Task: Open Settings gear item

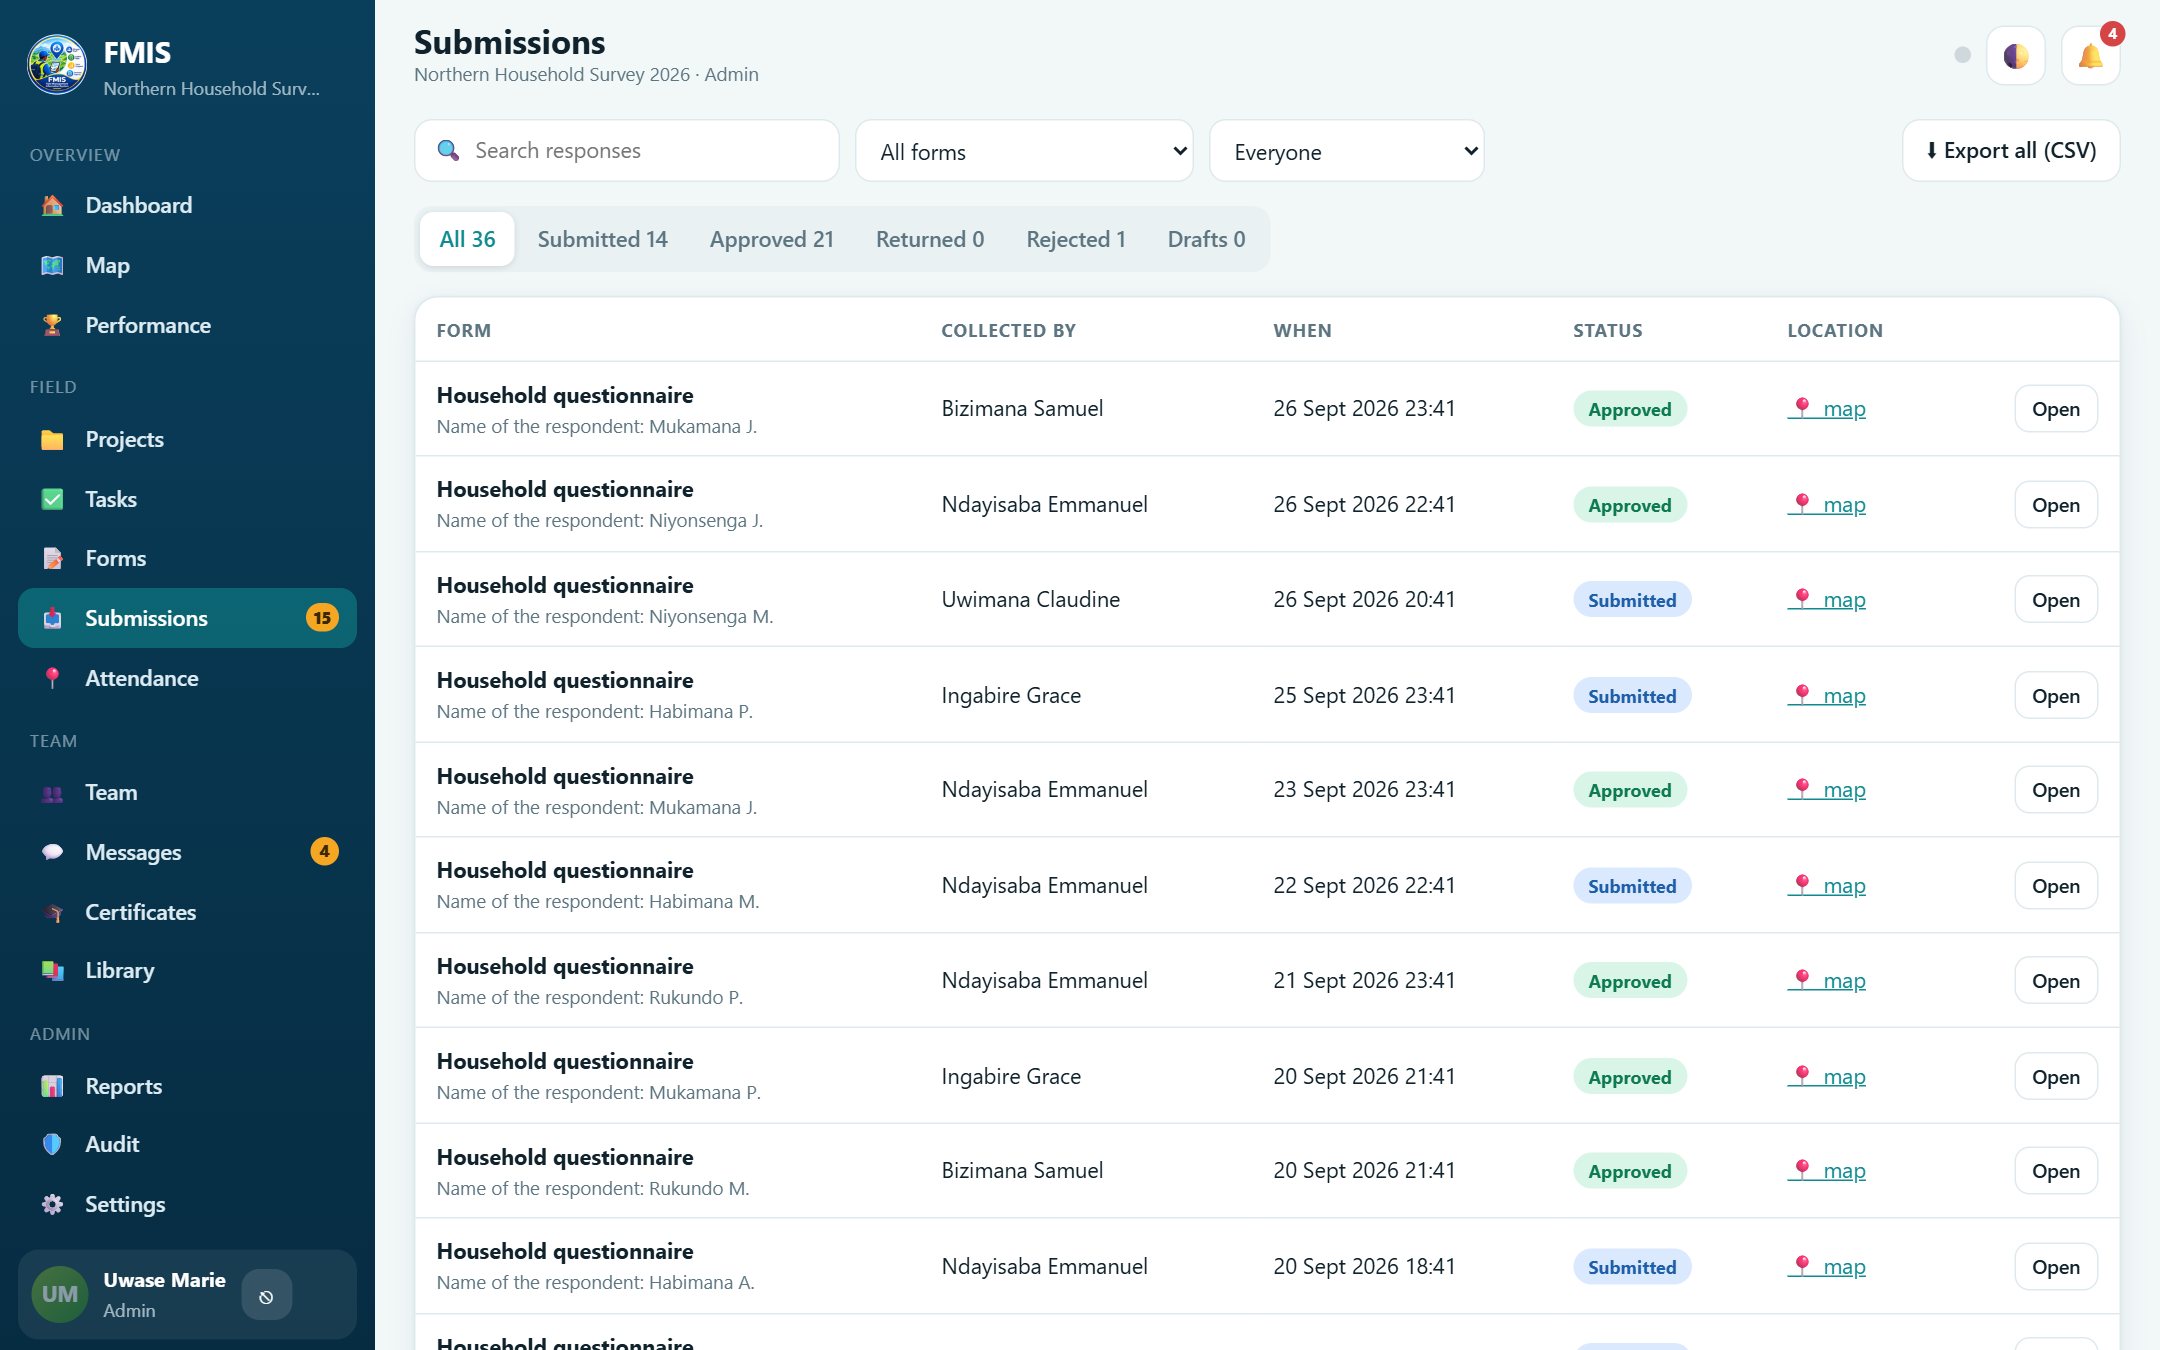Action: pos(187,1204)
